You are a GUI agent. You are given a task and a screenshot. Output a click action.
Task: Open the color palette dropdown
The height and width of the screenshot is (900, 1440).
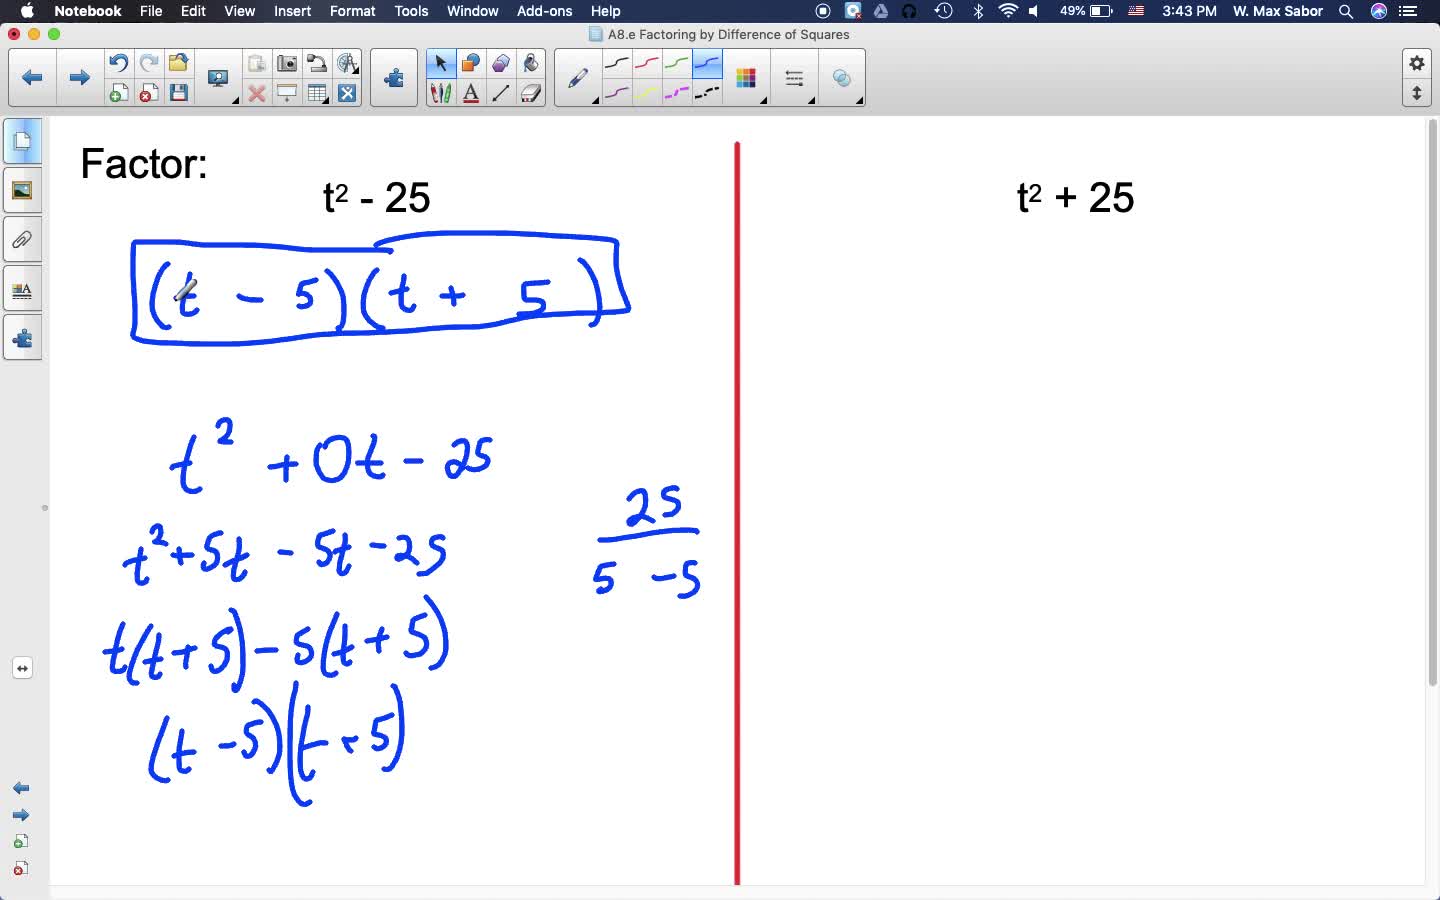[746, 79]
